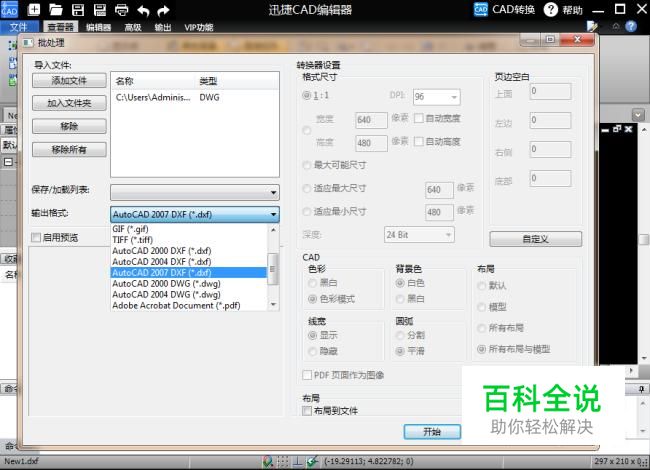
Task: Open 帮助 help question mark icon
Action: (551, 9)
